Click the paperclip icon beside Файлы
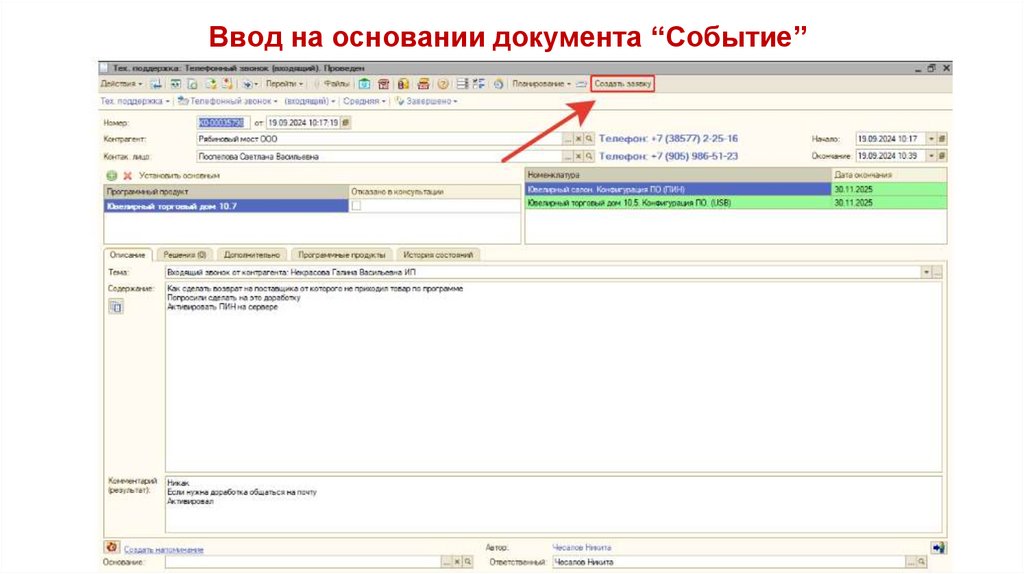This screenshot has height=574, width=1024. coord(317,84)
